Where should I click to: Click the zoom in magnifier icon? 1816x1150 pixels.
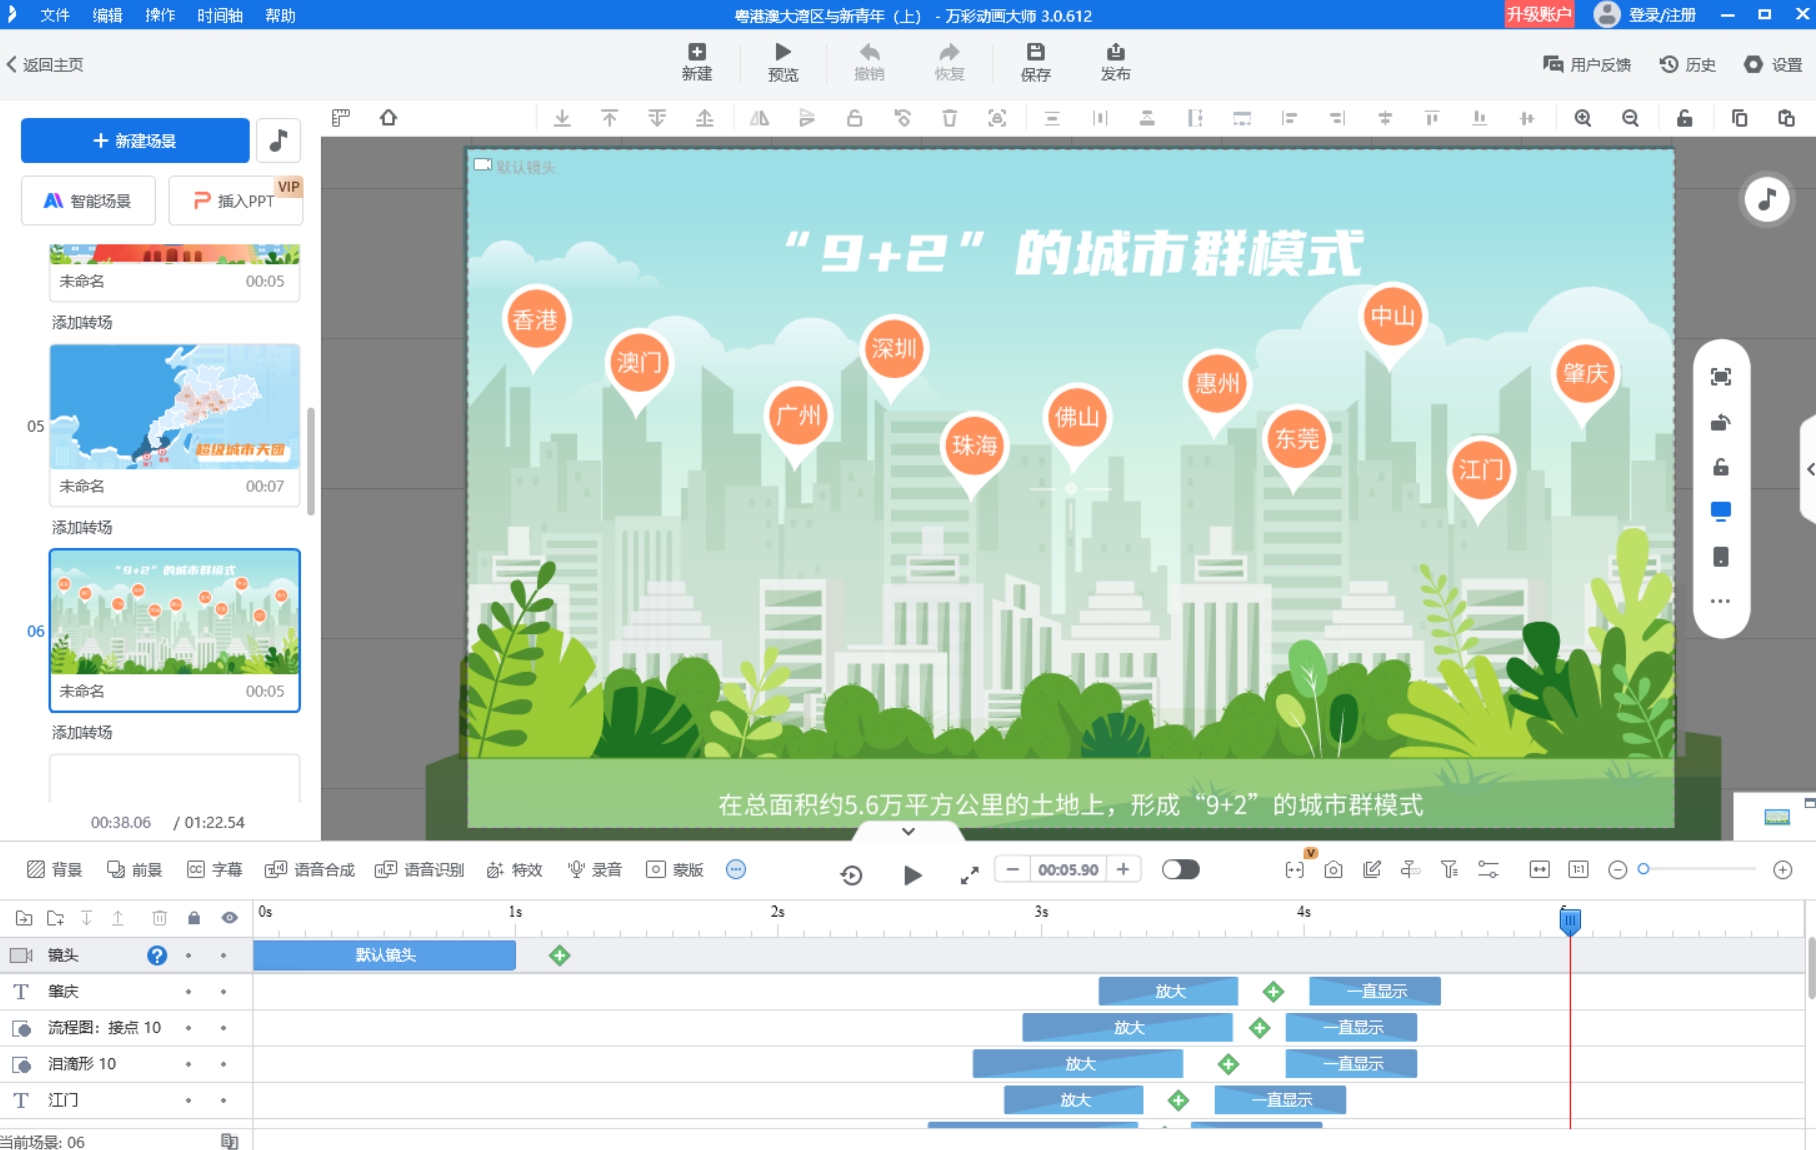click(1583, 118)
